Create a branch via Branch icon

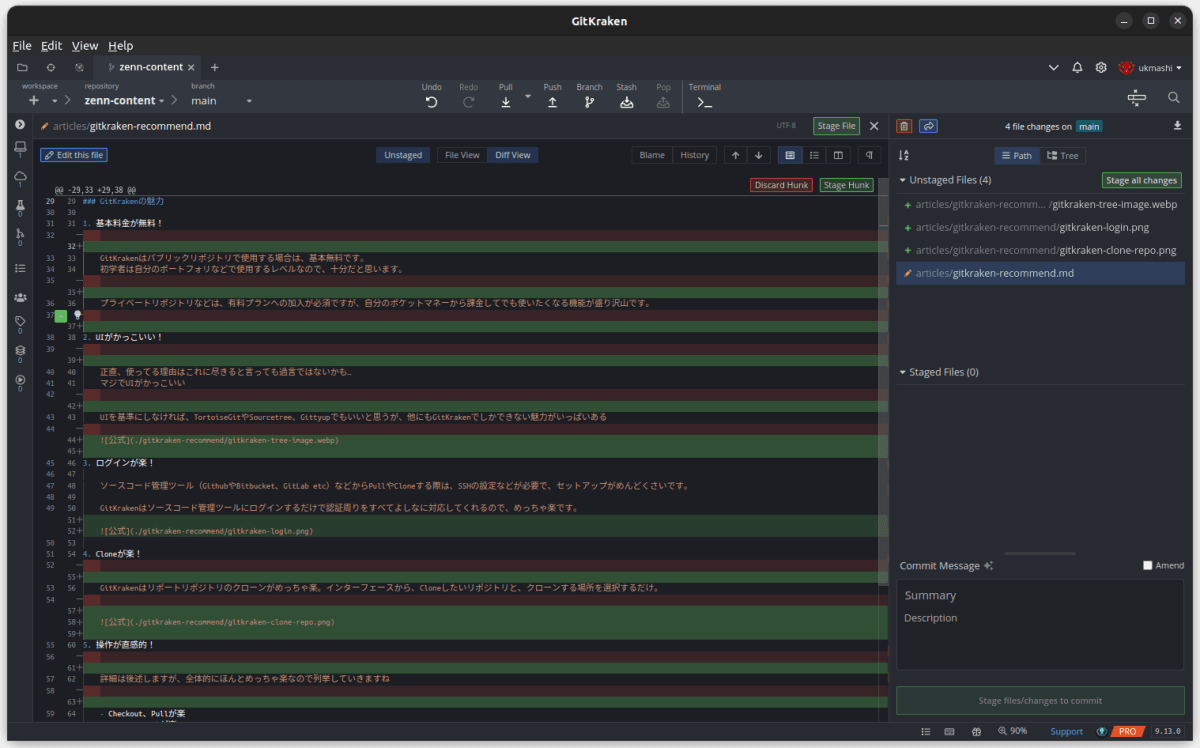(x=589, y=101)
